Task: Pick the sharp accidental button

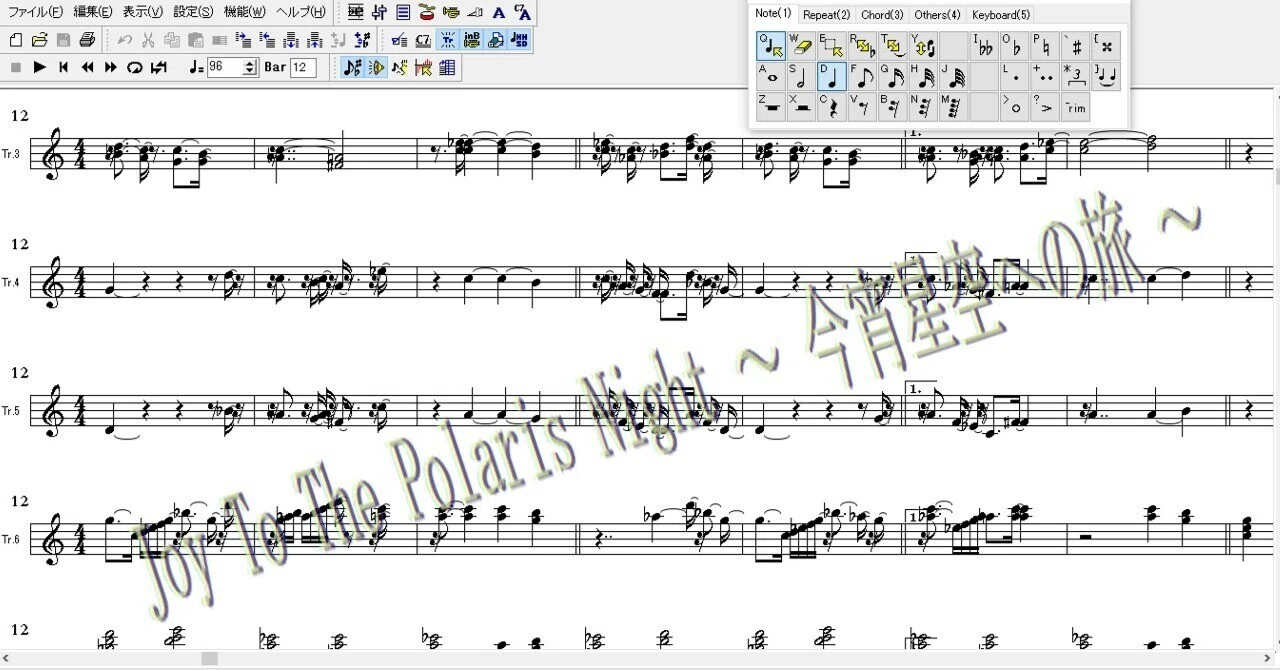Action: tap(1075, 46)
